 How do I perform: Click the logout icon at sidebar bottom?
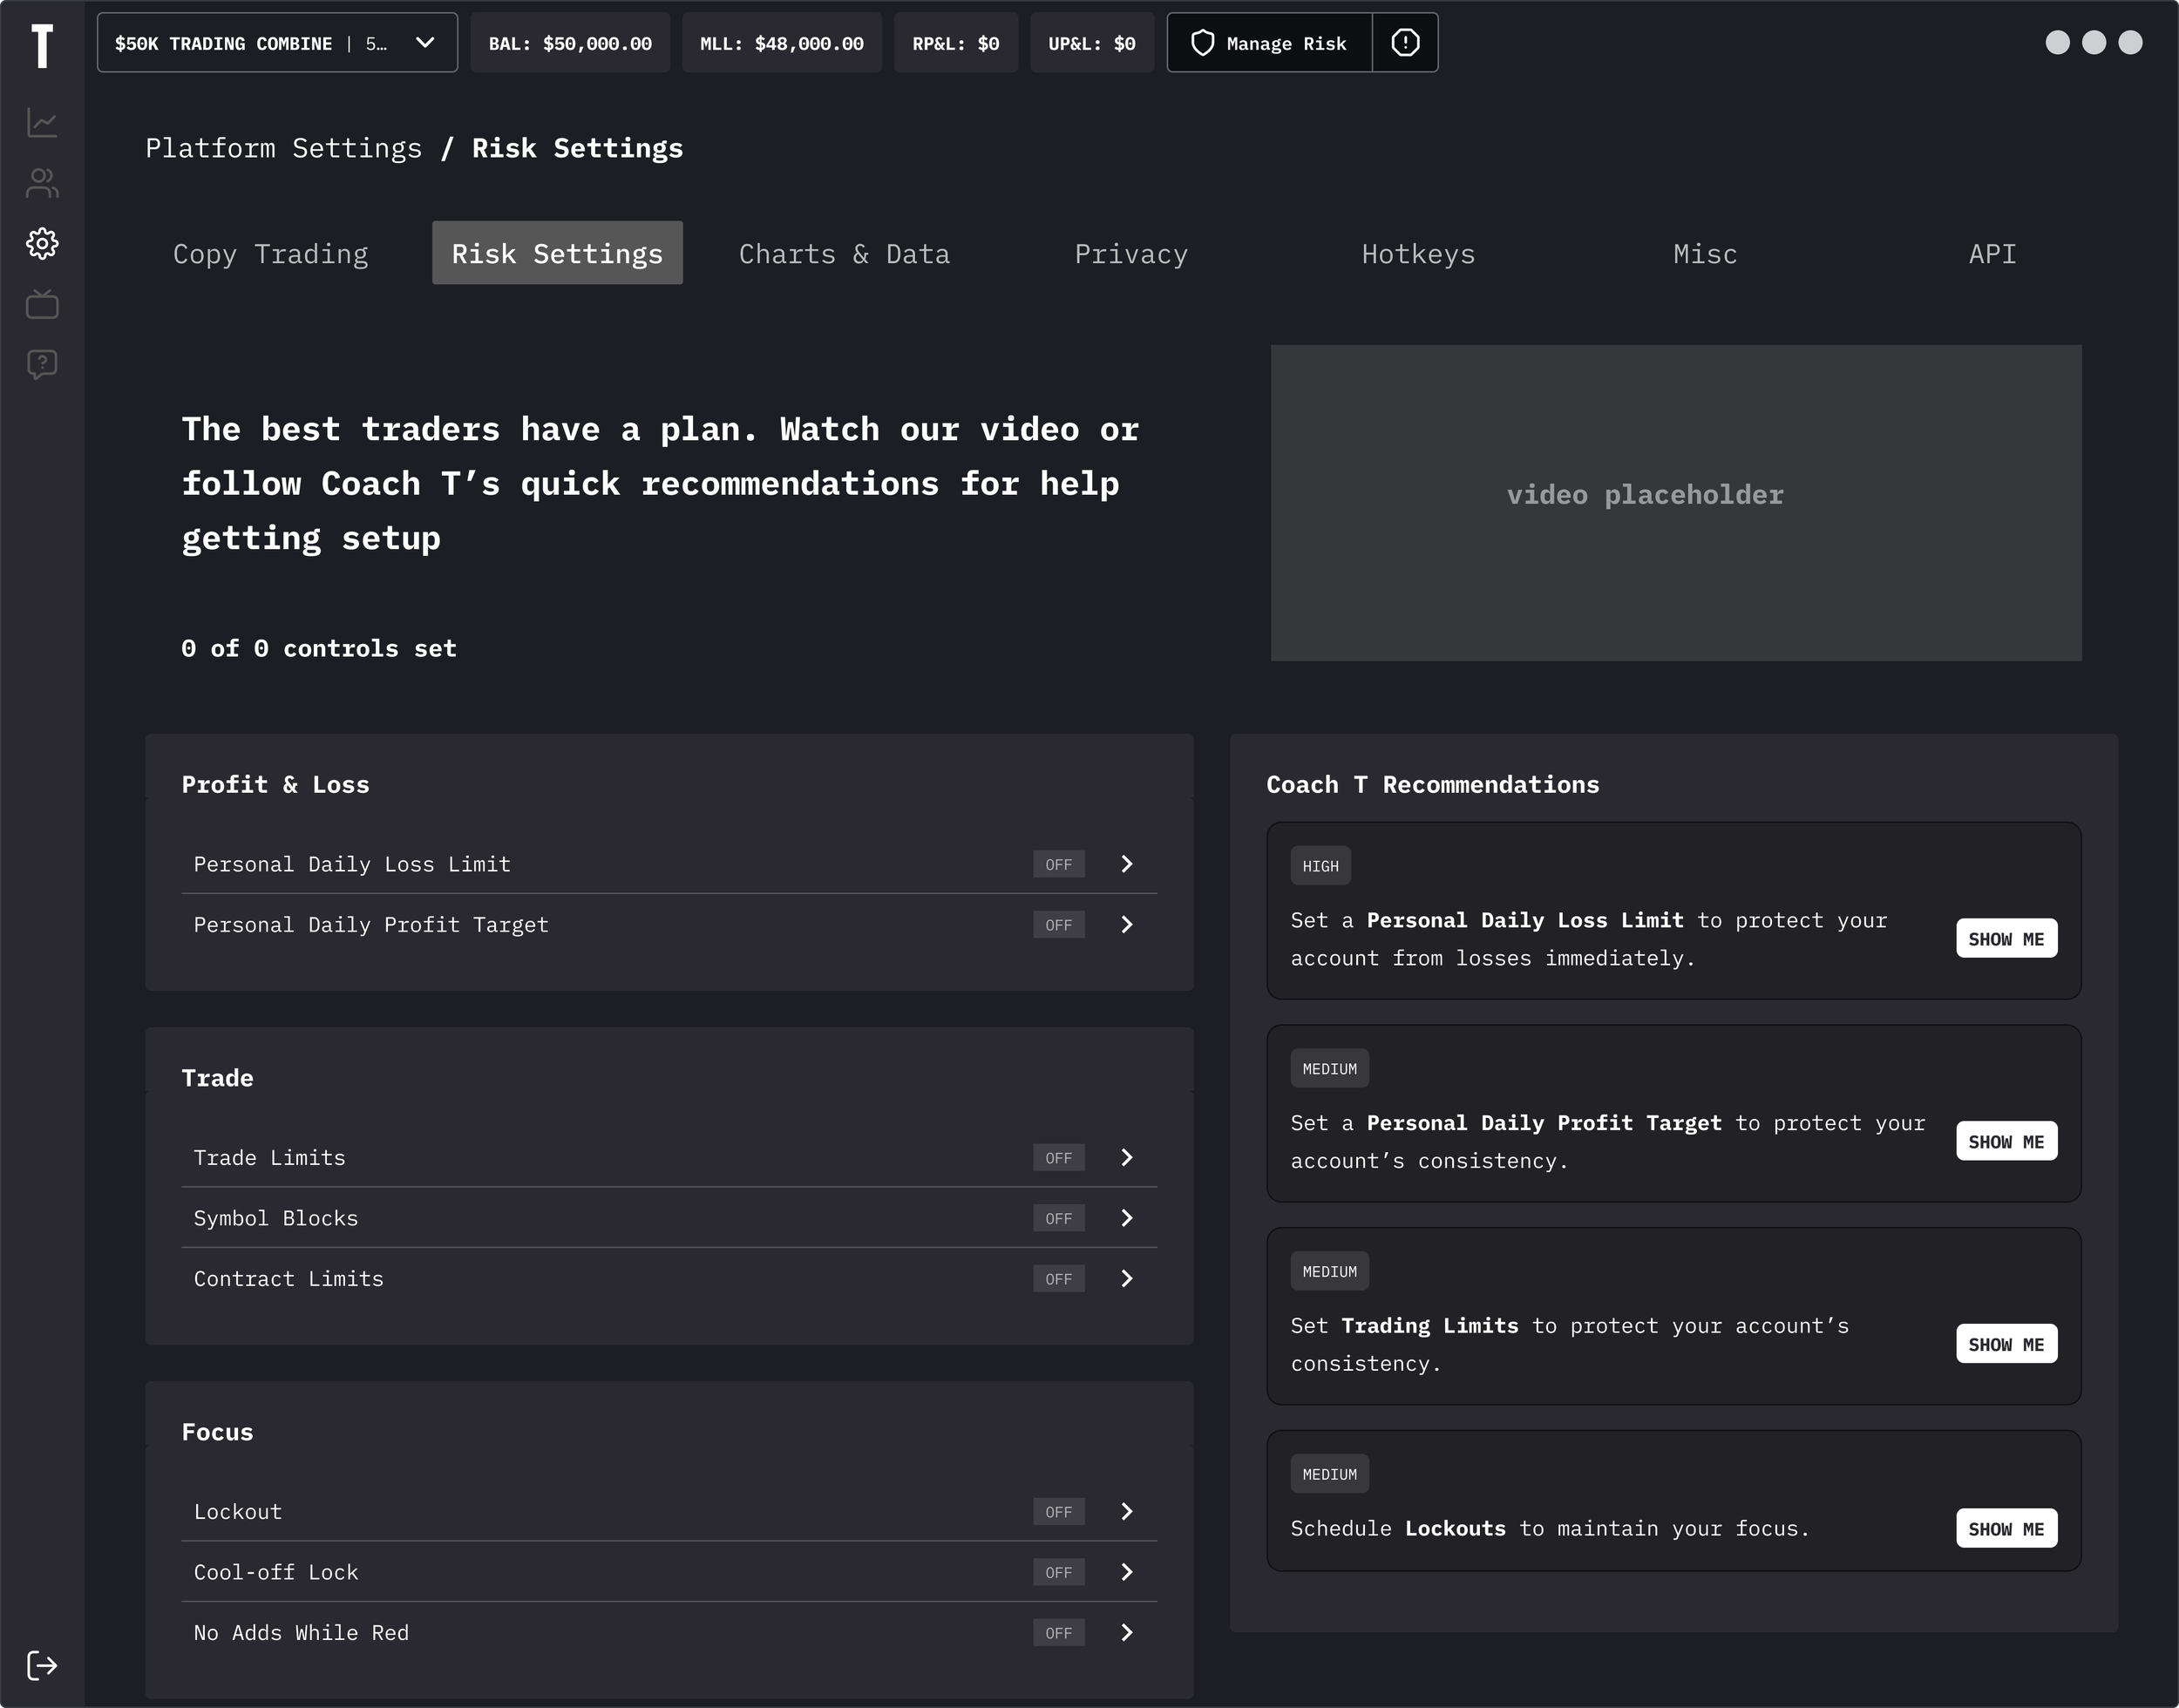point(42,1665)
